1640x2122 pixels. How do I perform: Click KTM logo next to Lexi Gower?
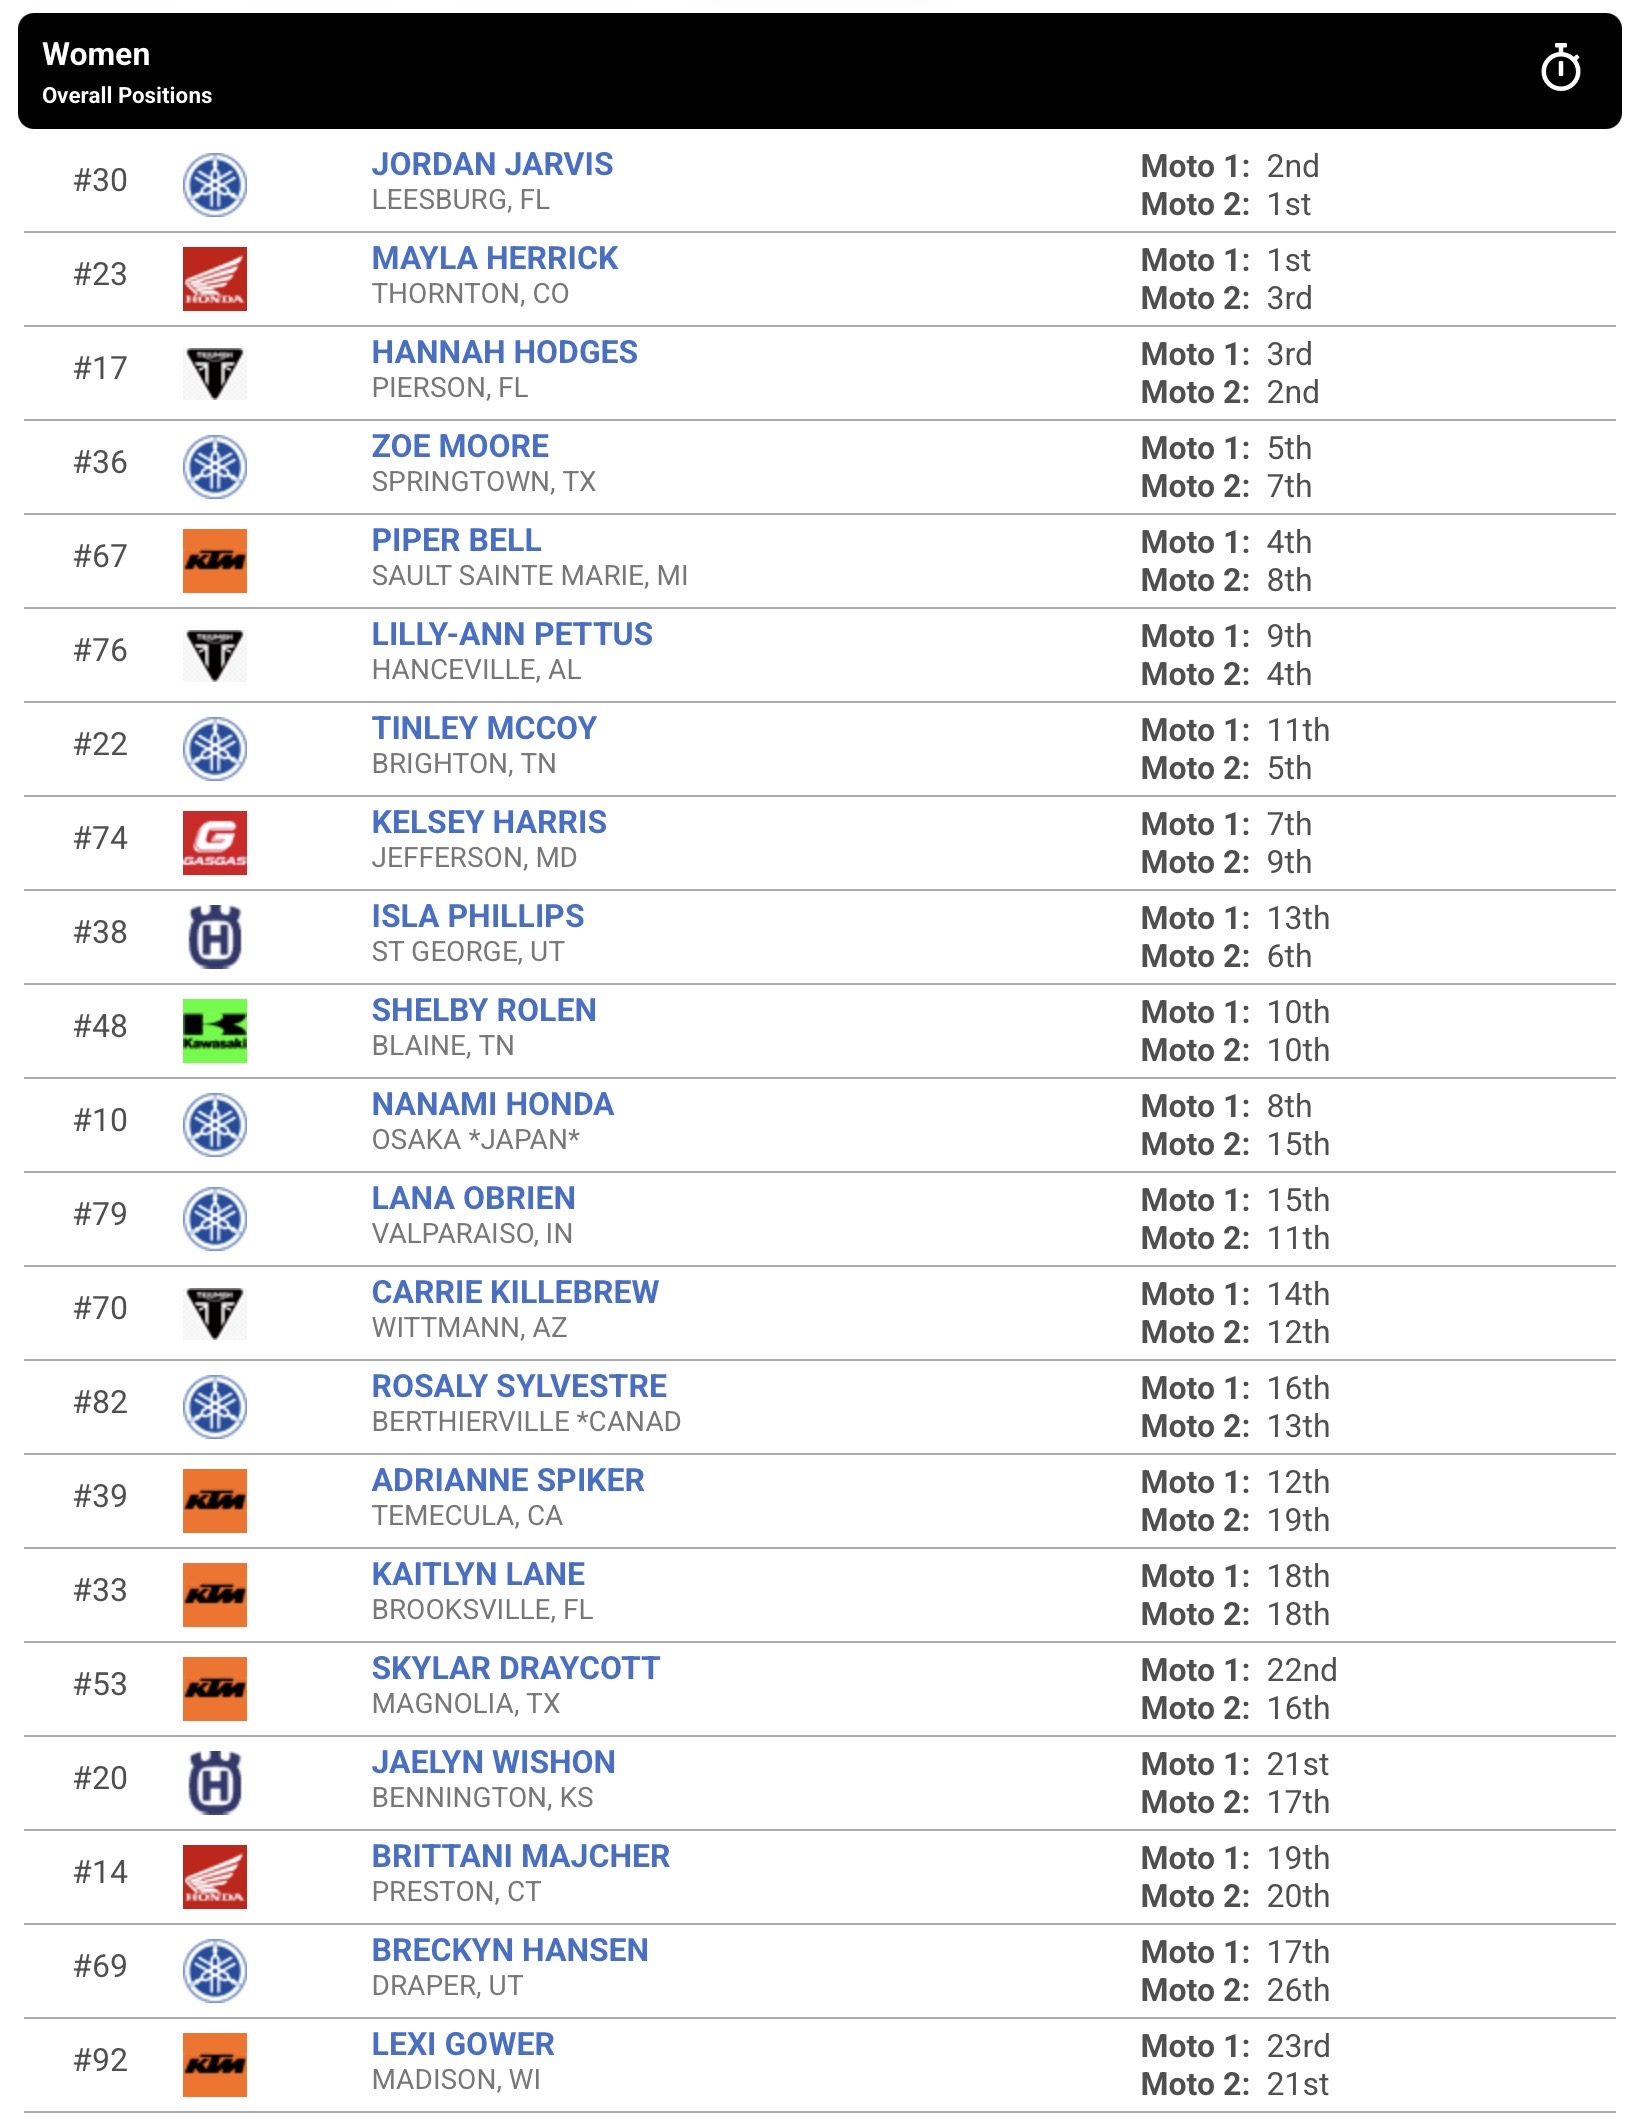[215, 2065]
